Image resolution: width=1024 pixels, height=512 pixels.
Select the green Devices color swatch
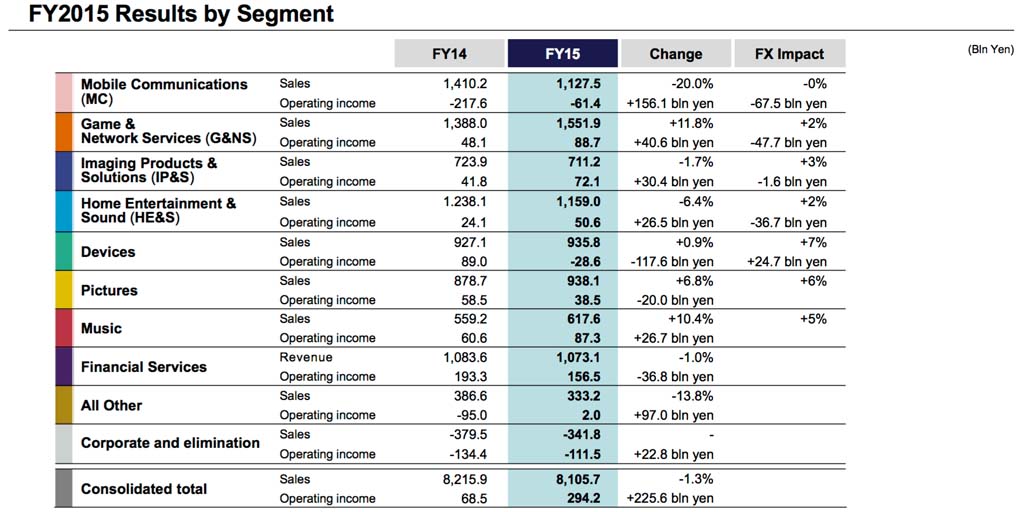pyautogui.click(x=63, y=251)
